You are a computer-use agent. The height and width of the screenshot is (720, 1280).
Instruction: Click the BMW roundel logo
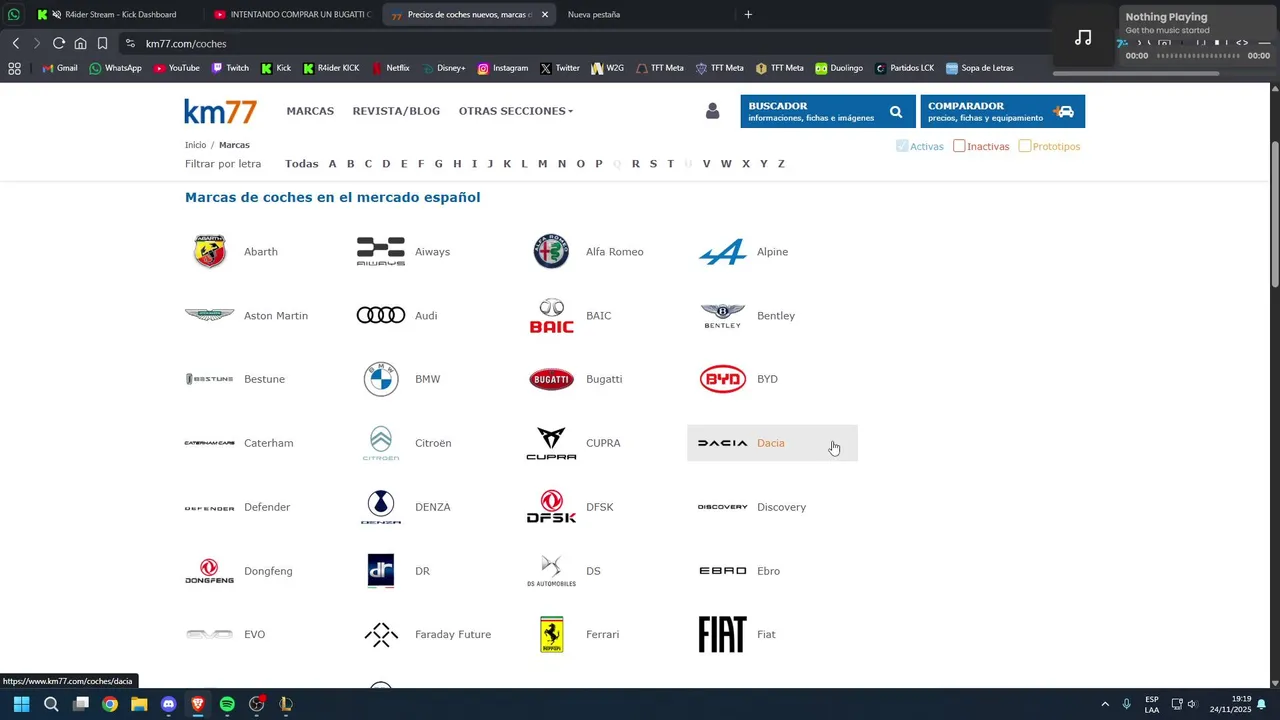pos(381,379)
